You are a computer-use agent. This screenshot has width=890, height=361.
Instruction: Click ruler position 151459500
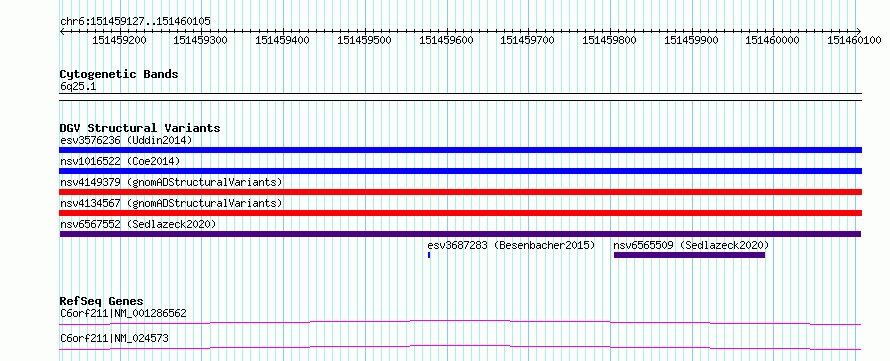[364, 40]
